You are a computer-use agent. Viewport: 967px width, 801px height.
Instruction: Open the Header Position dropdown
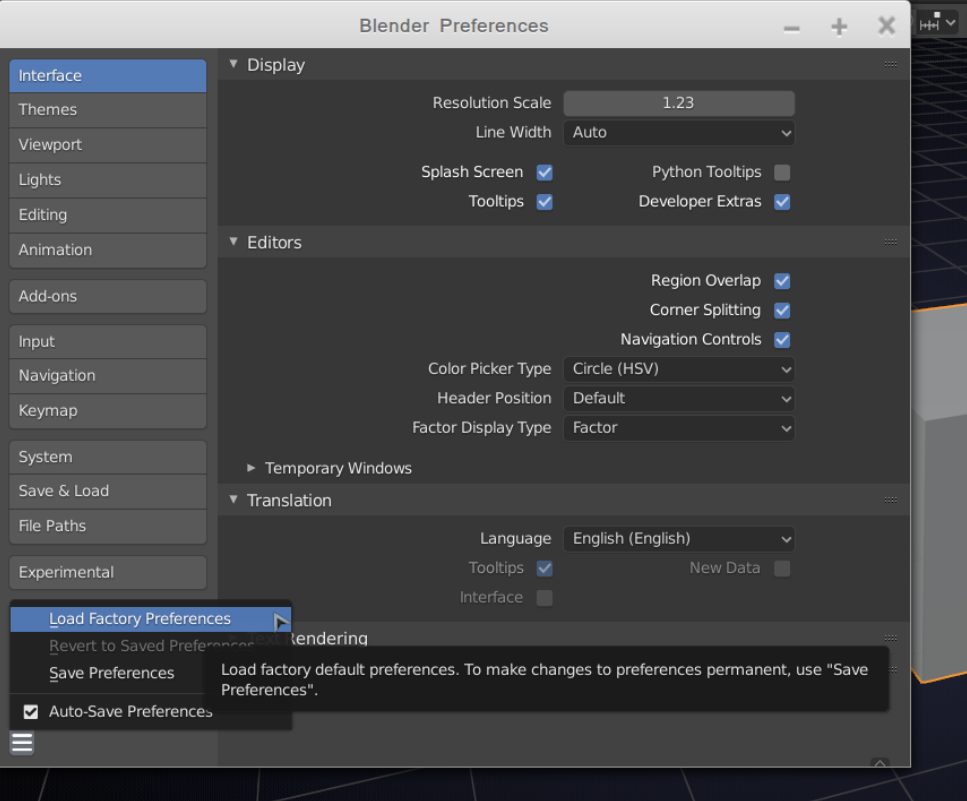pos(678,398)
